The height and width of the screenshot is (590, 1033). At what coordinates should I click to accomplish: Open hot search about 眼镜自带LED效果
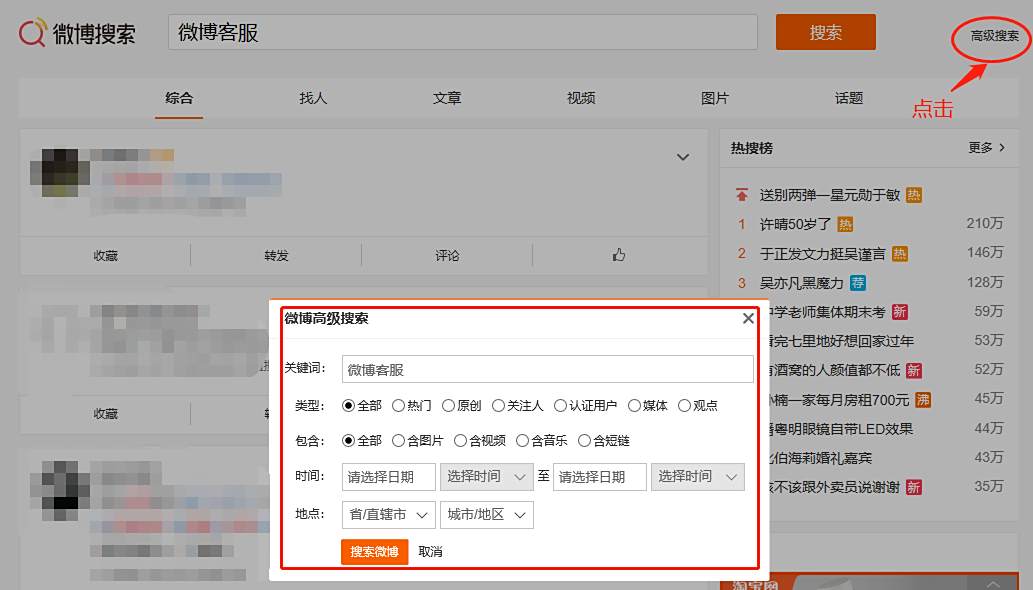[841, 429]
